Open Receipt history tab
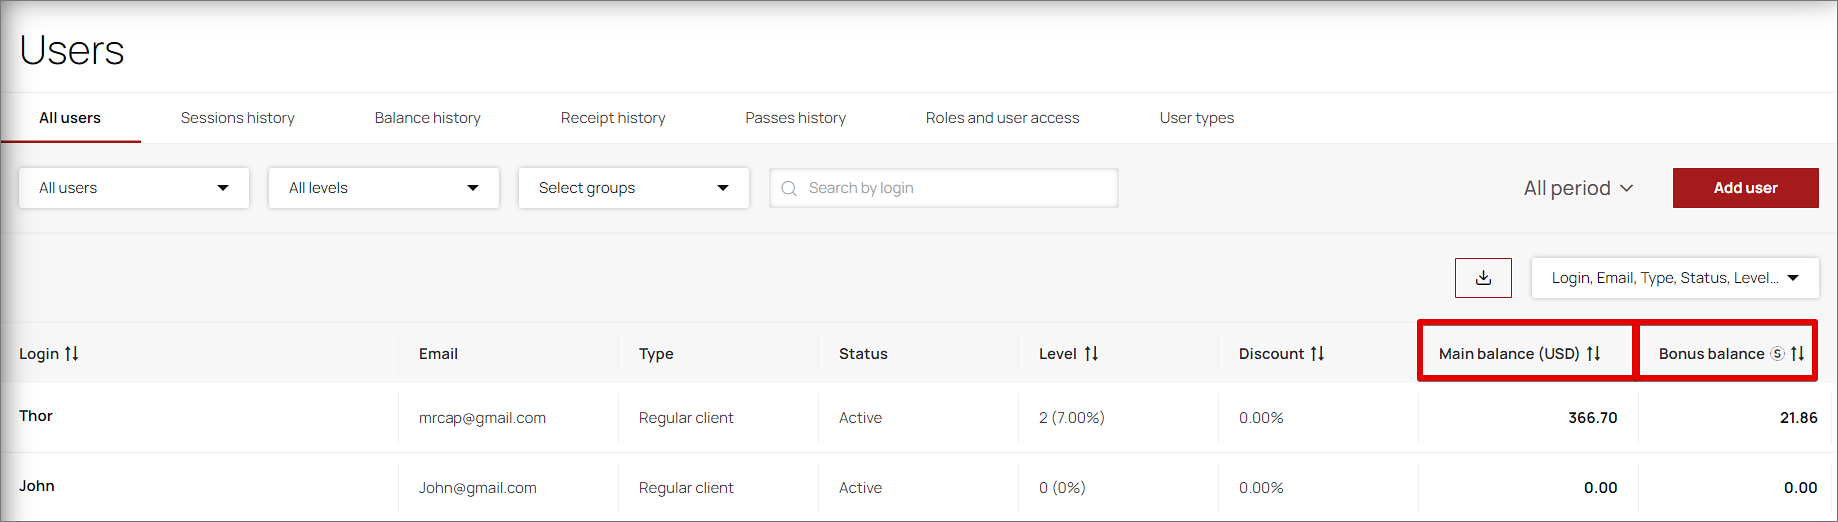 coord(613,118)
